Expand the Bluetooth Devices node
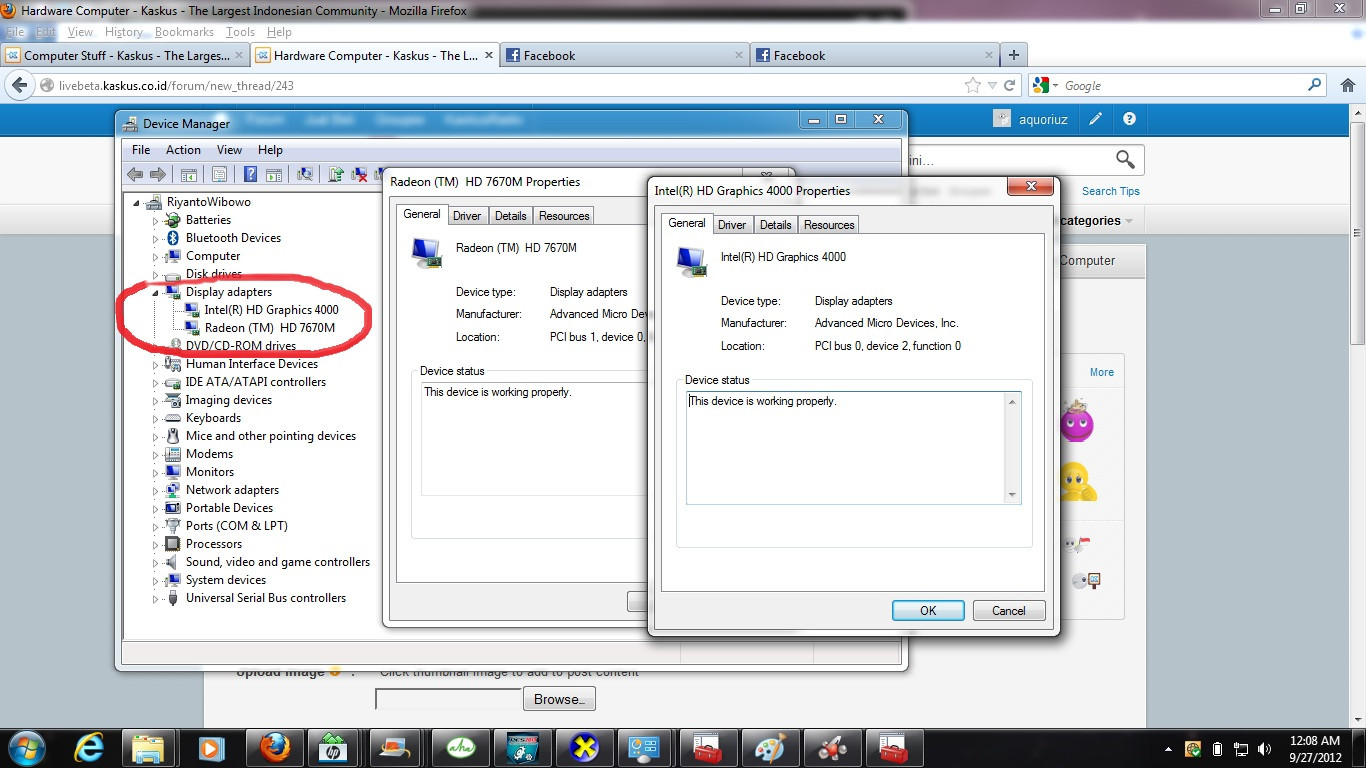1366x768 pixels. pos(155,239)
